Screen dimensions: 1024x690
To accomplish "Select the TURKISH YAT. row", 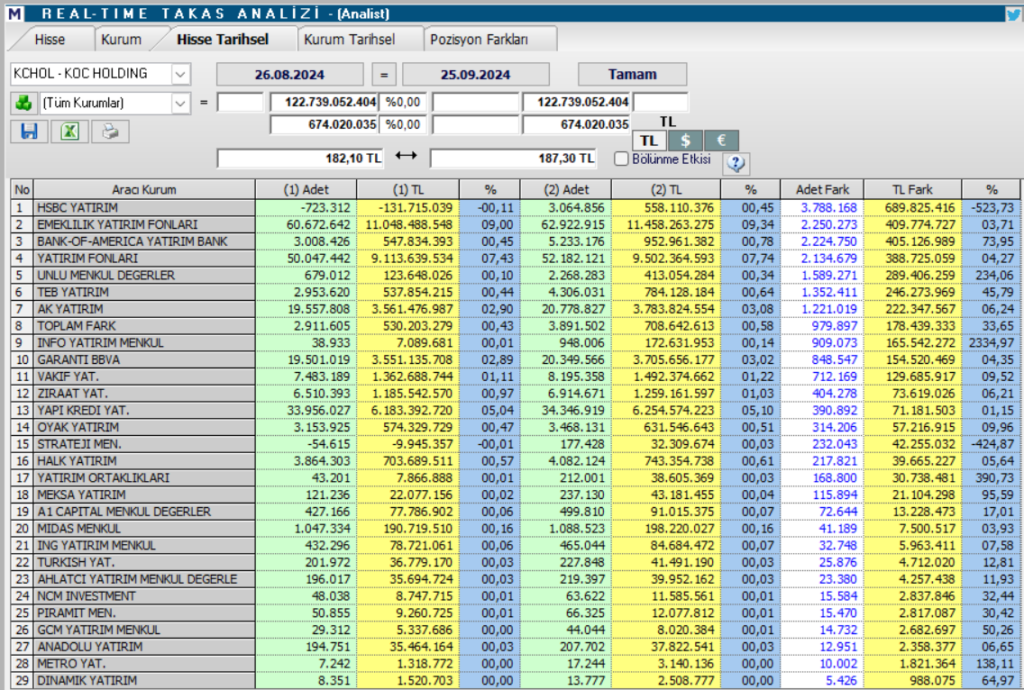I will (x=515, y=563).
